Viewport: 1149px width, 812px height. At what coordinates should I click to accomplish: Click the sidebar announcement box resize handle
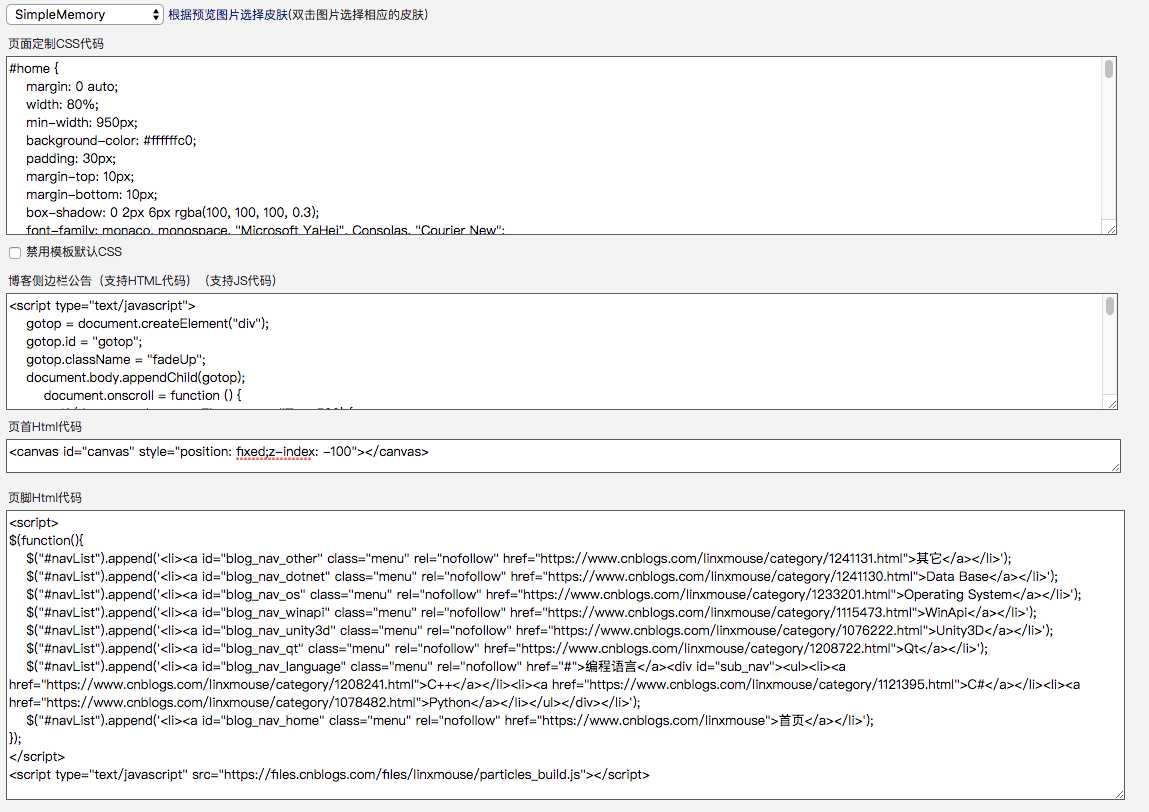(1110, 402)
